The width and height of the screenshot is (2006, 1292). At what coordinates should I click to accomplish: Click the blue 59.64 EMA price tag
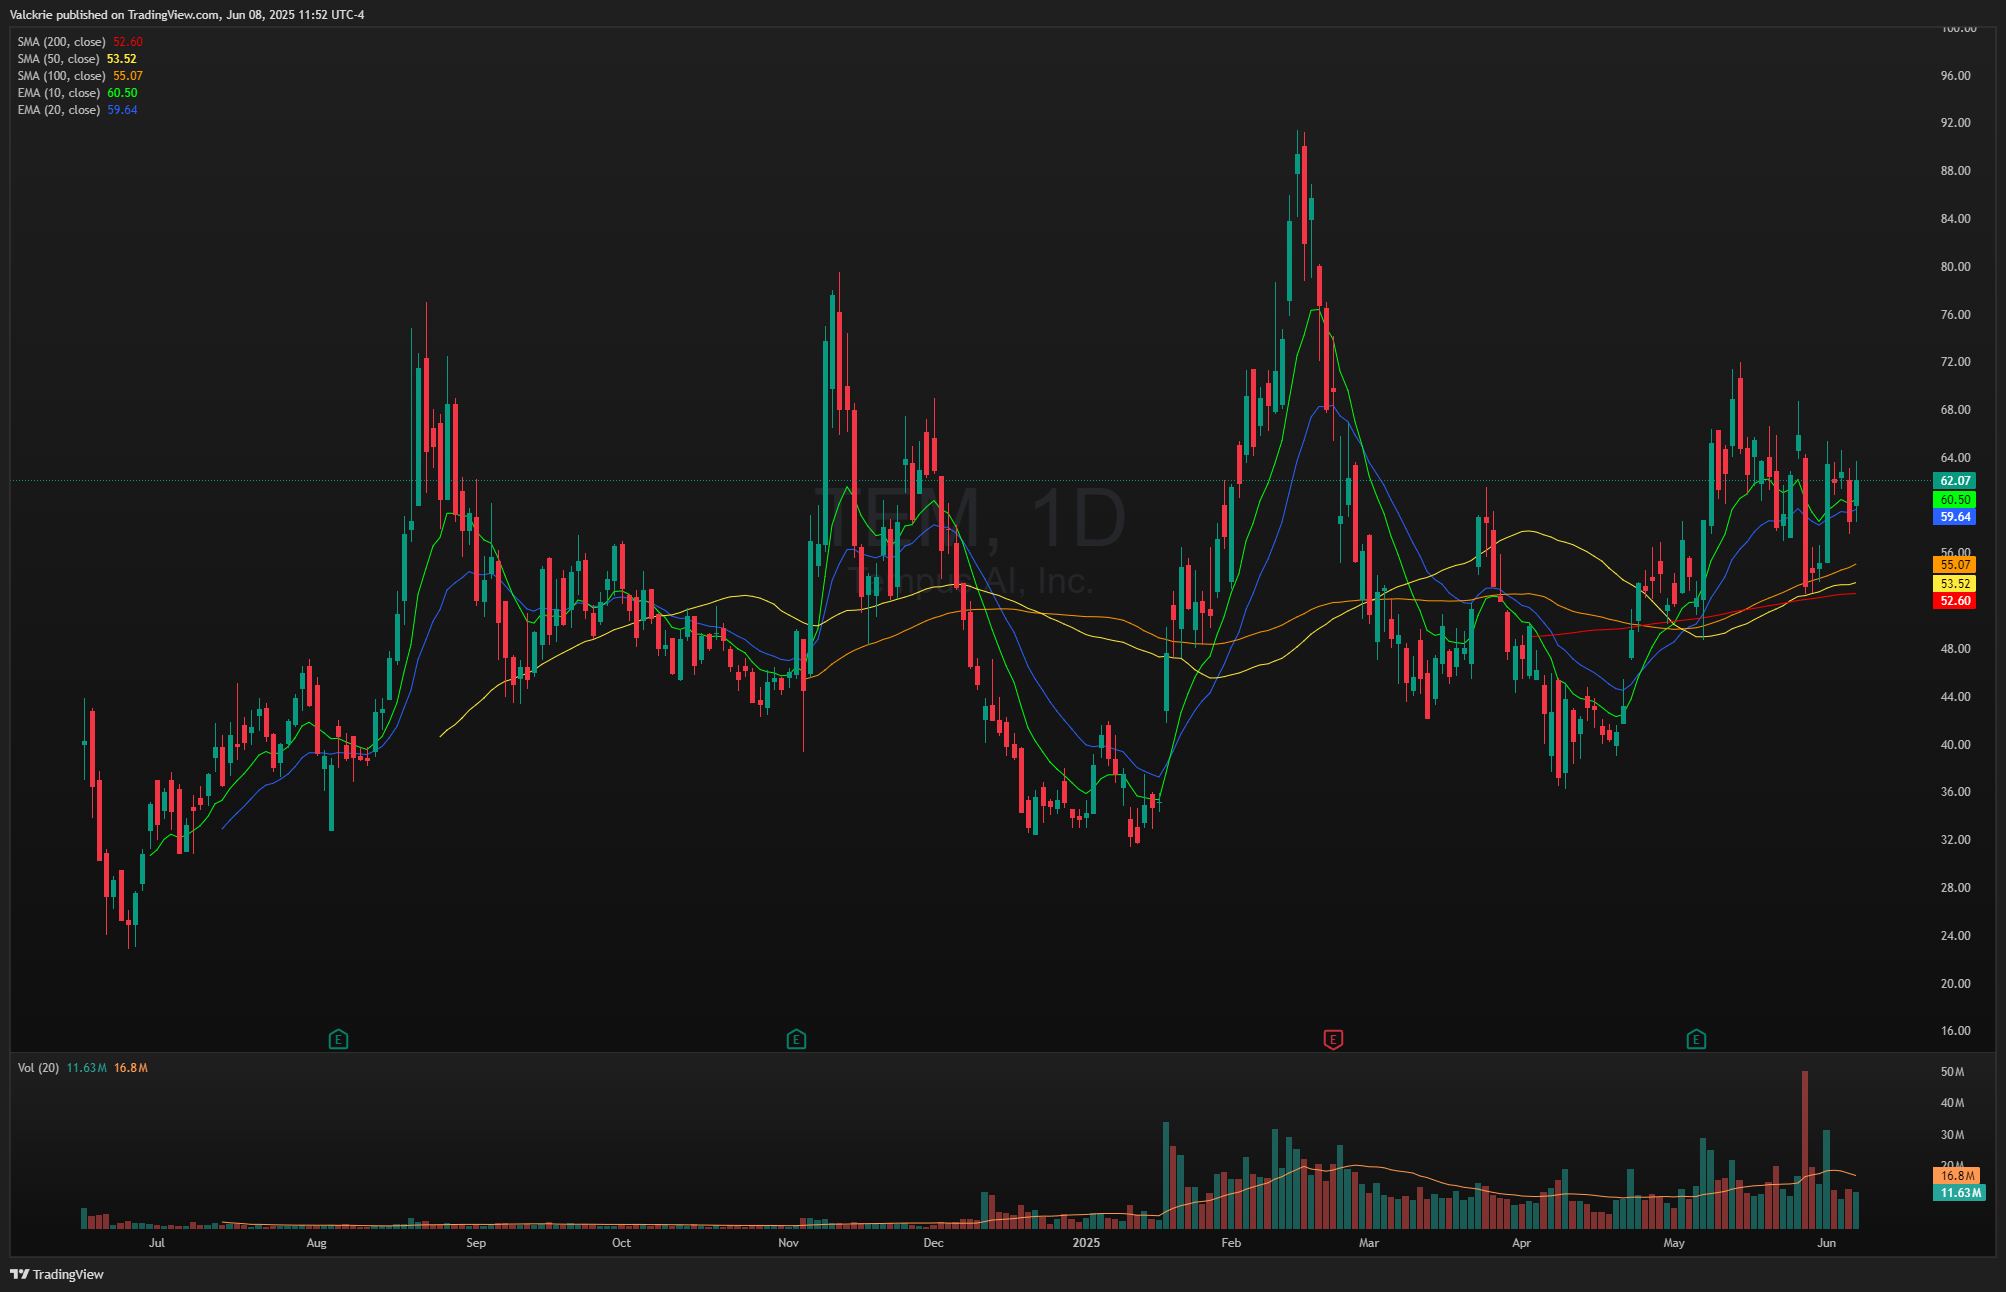(1954, 517)
